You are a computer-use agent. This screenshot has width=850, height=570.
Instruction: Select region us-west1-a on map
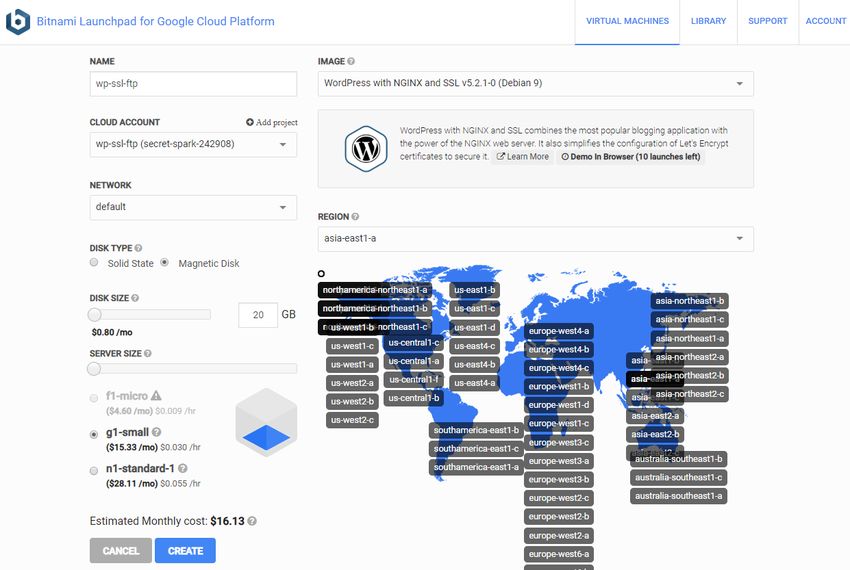pos(352,364)
